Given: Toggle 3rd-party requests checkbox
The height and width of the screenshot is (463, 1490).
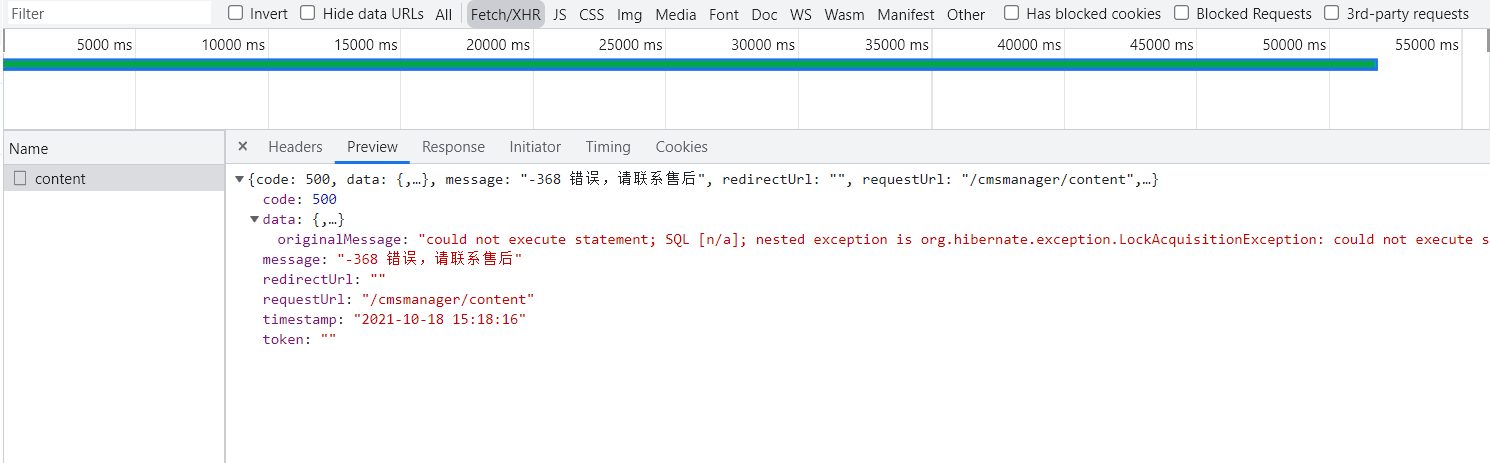Looking at the screenshot, I should (x=1332, y=13).
